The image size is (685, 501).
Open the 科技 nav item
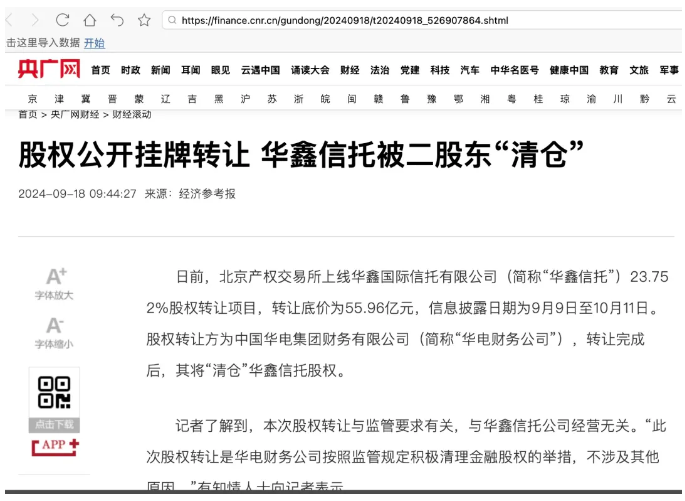point(440,70)
